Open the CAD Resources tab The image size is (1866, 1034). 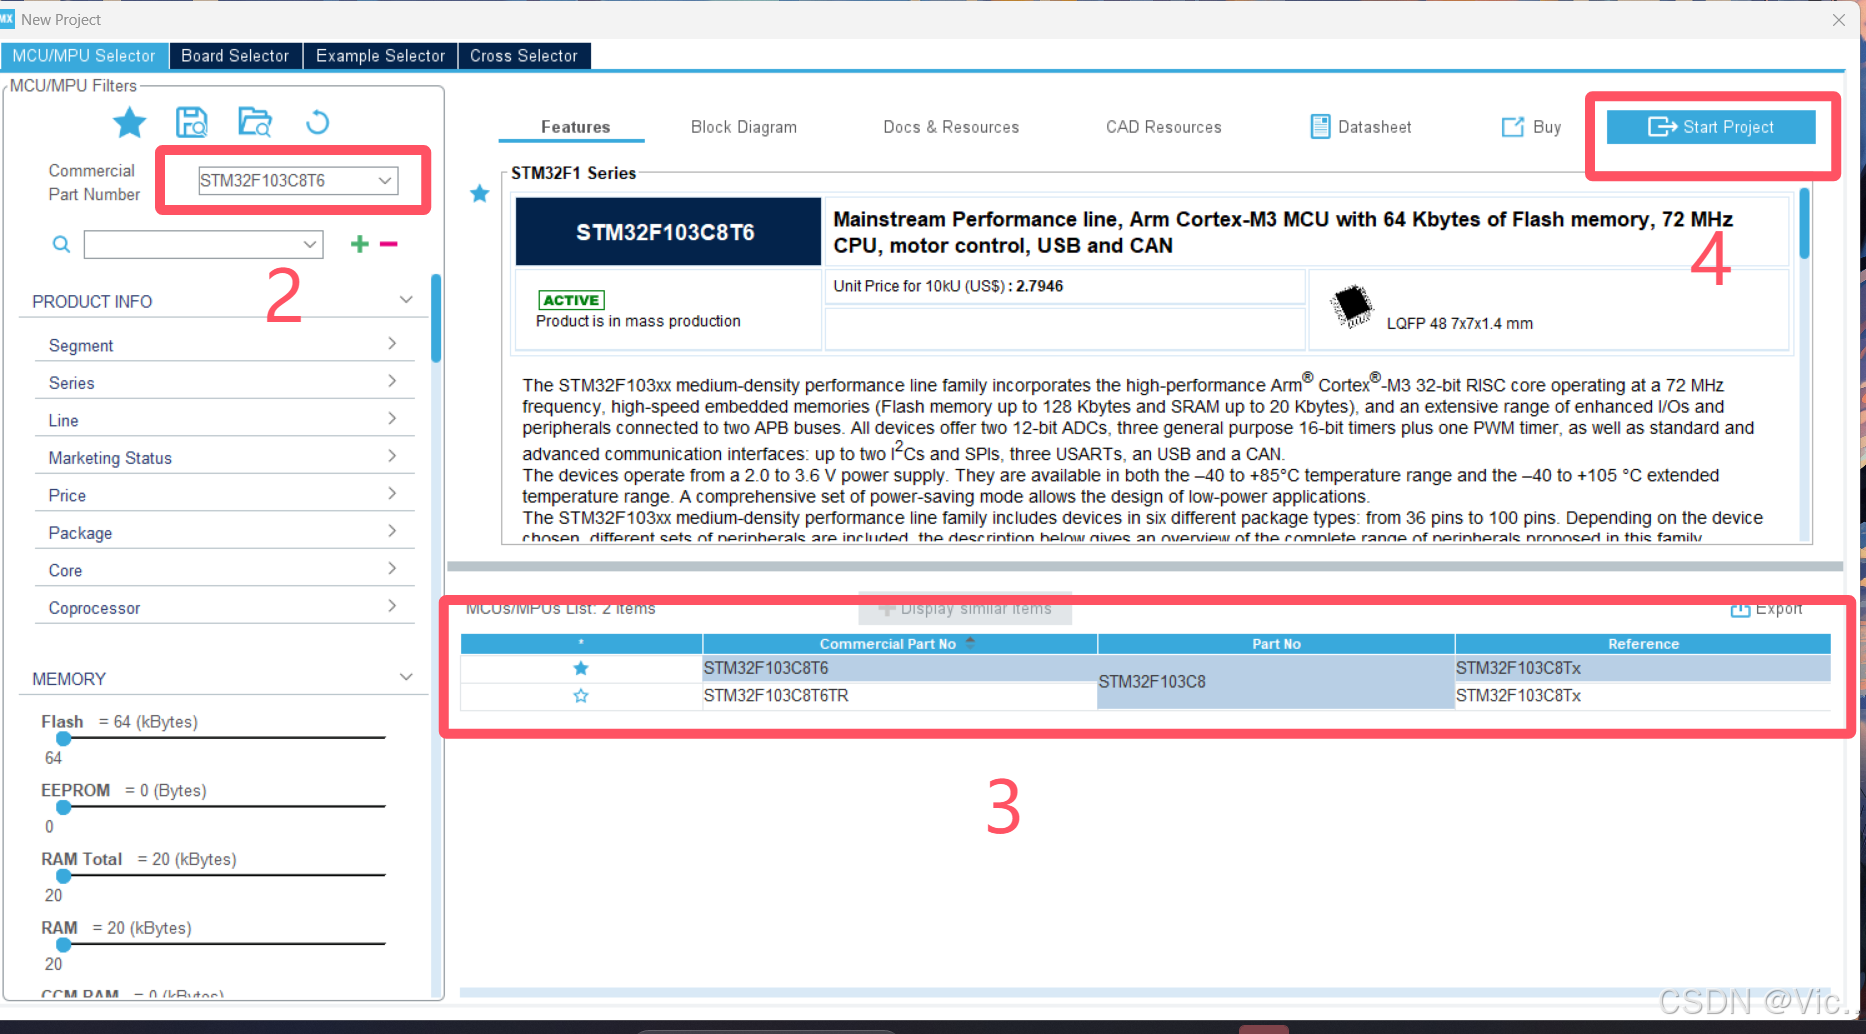[x=1164, y=127]
